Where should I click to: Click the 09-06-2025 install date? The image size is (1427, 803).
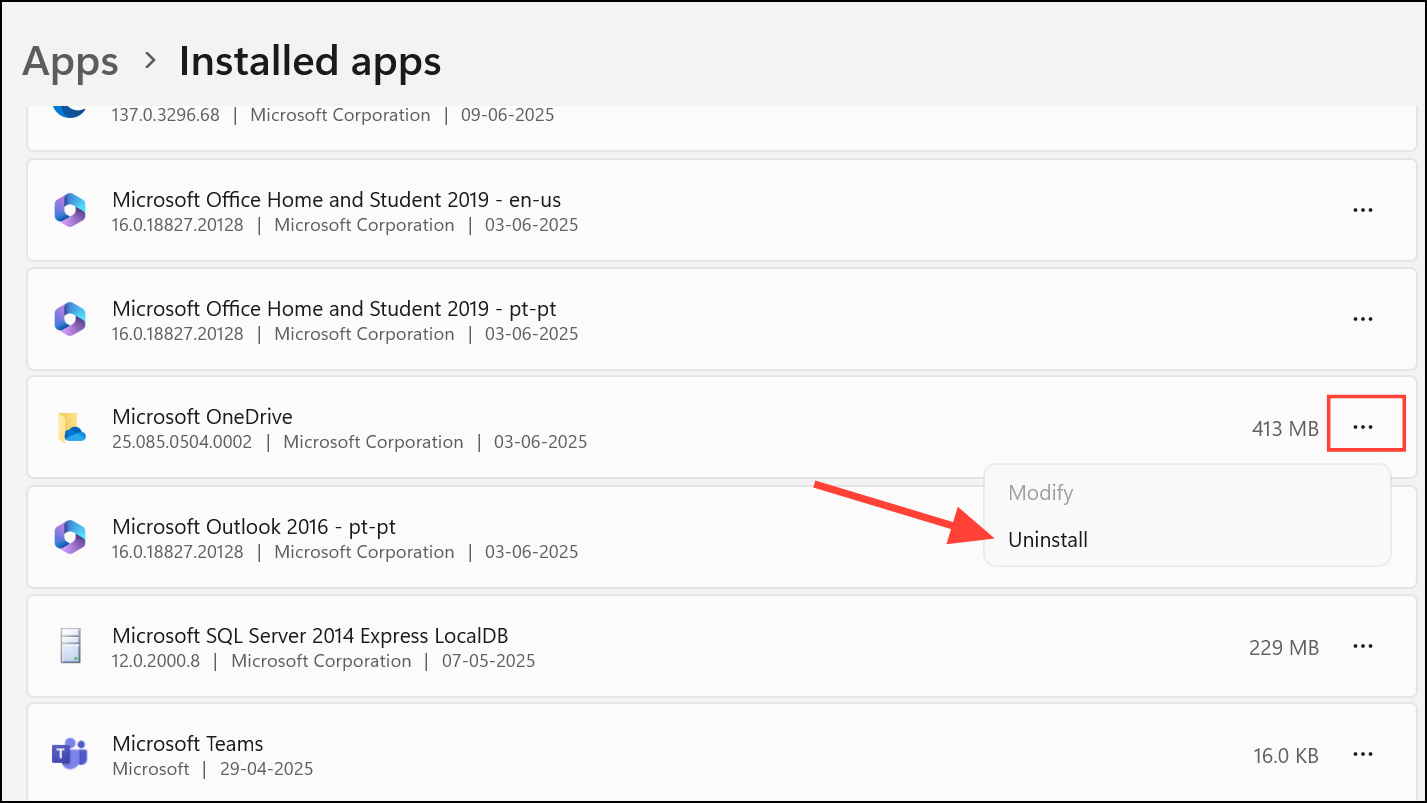click(507, 115)
